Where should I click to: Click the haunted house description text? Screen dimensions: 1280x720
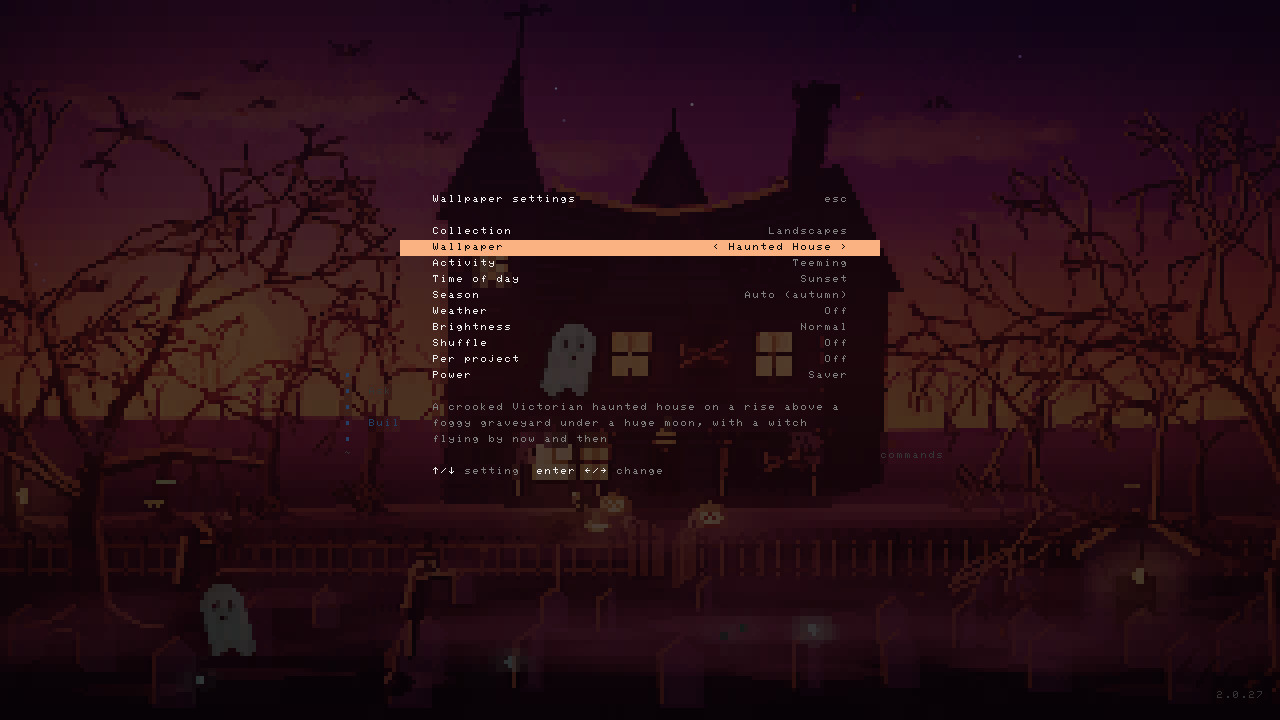click(x=636, y=423)
